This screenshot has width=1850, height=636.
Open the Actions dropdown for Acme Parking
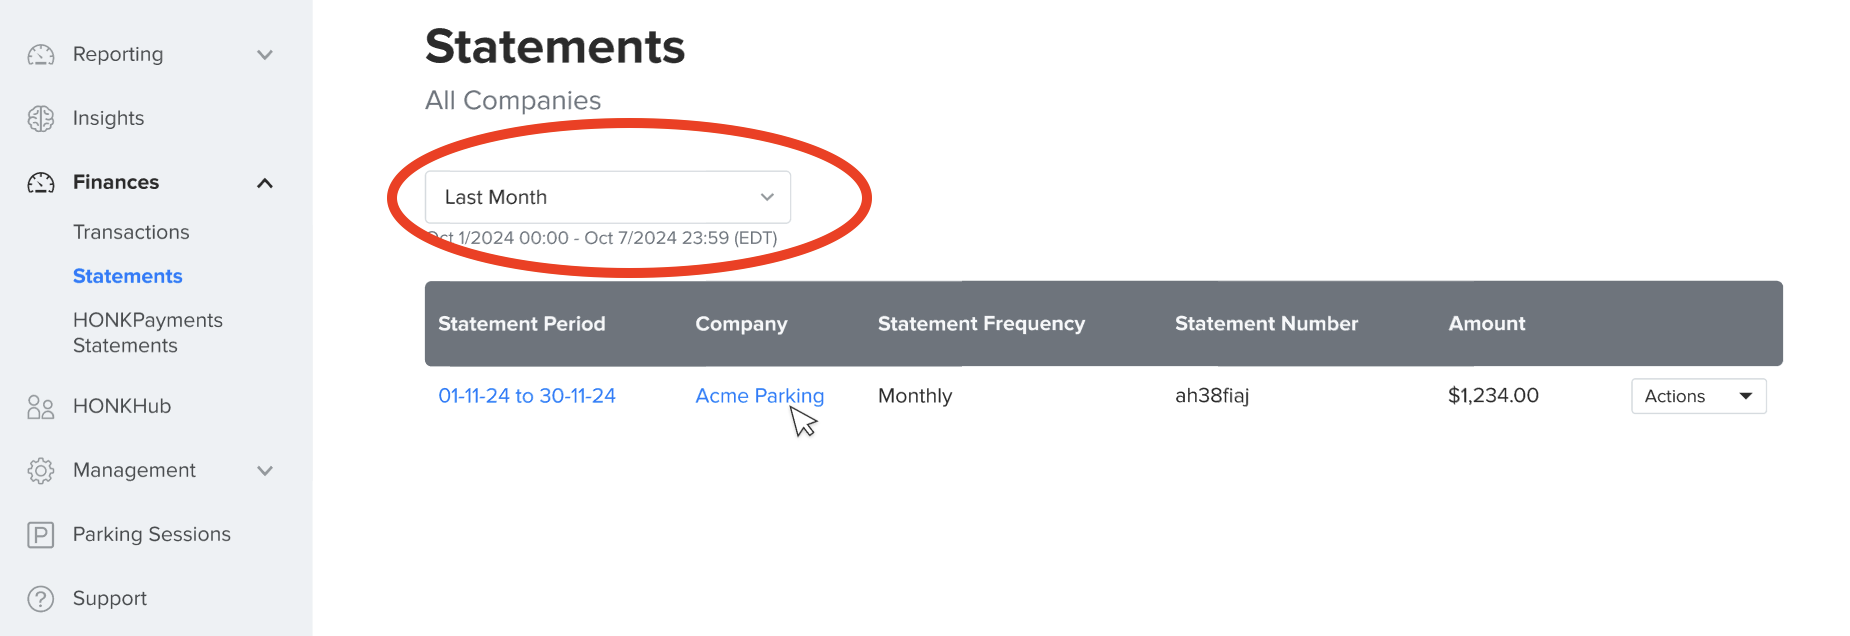[1699, 396]
